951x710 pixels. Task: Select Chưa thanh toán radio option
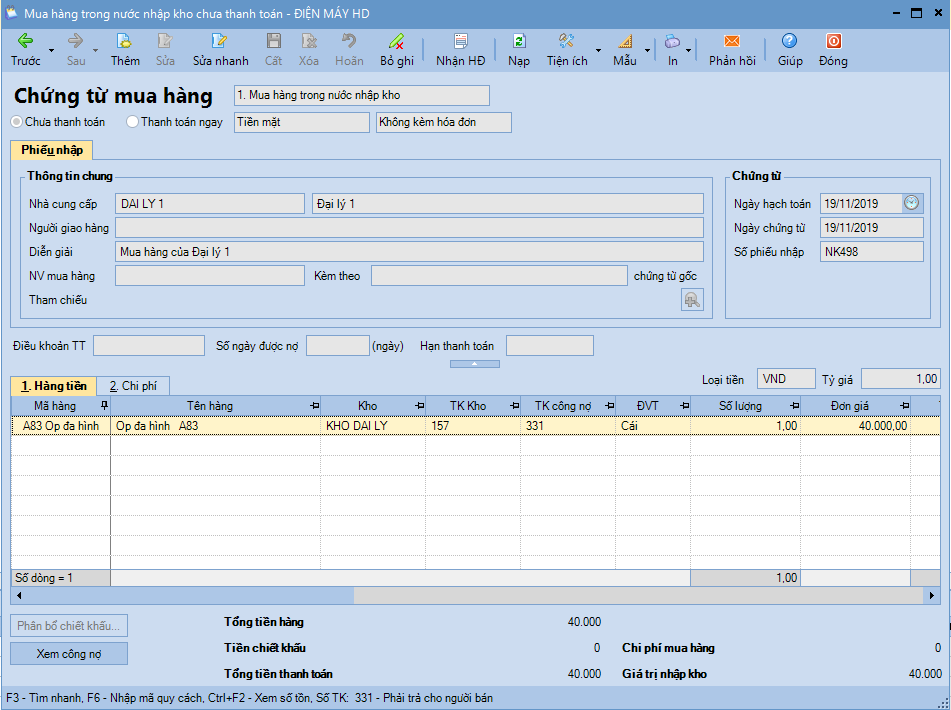(x=16, y=122)
